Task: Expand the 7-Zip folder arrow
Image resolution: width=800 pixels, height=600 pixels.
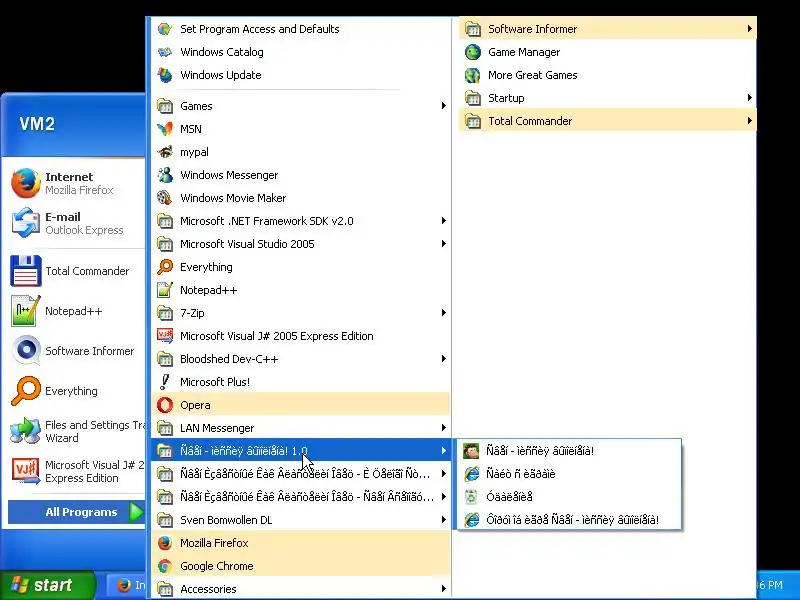Action: pos(443,313)
